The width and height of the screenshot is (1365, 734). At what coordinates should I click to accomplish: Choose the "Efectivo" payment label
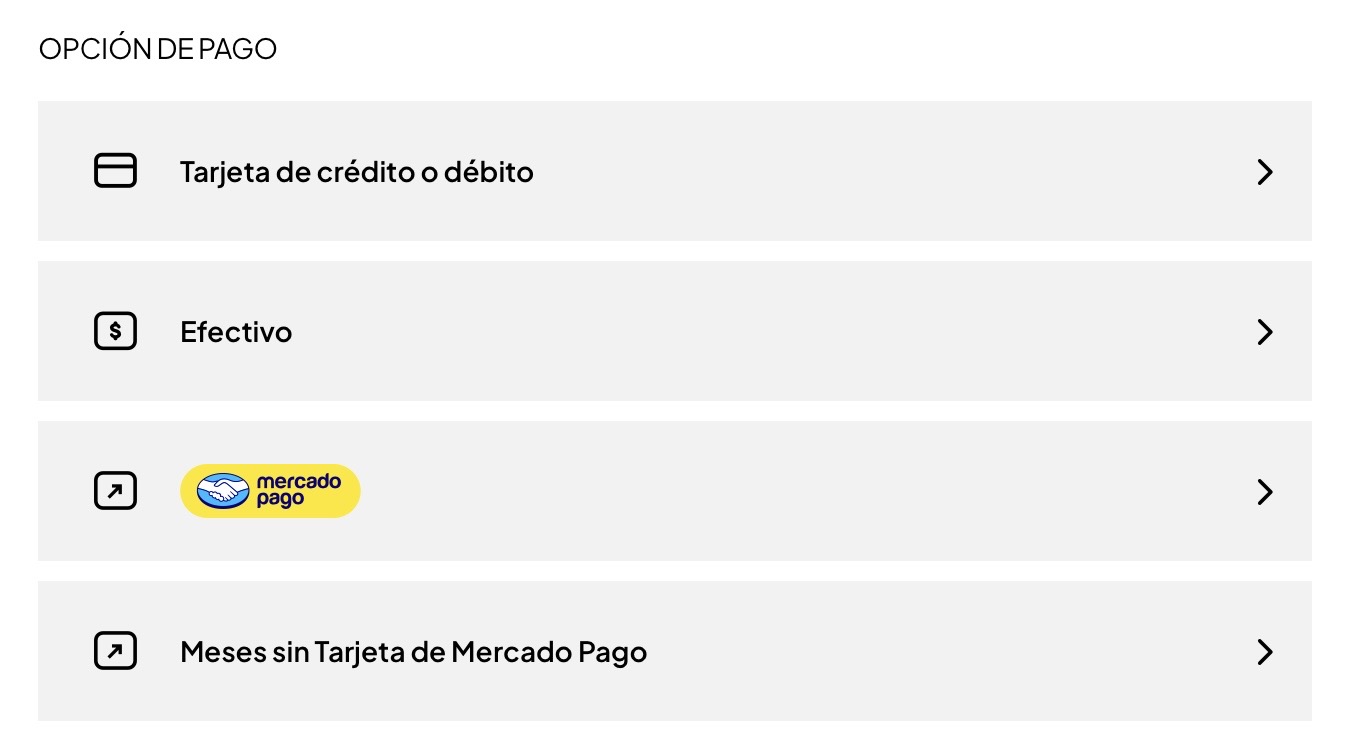236,332
